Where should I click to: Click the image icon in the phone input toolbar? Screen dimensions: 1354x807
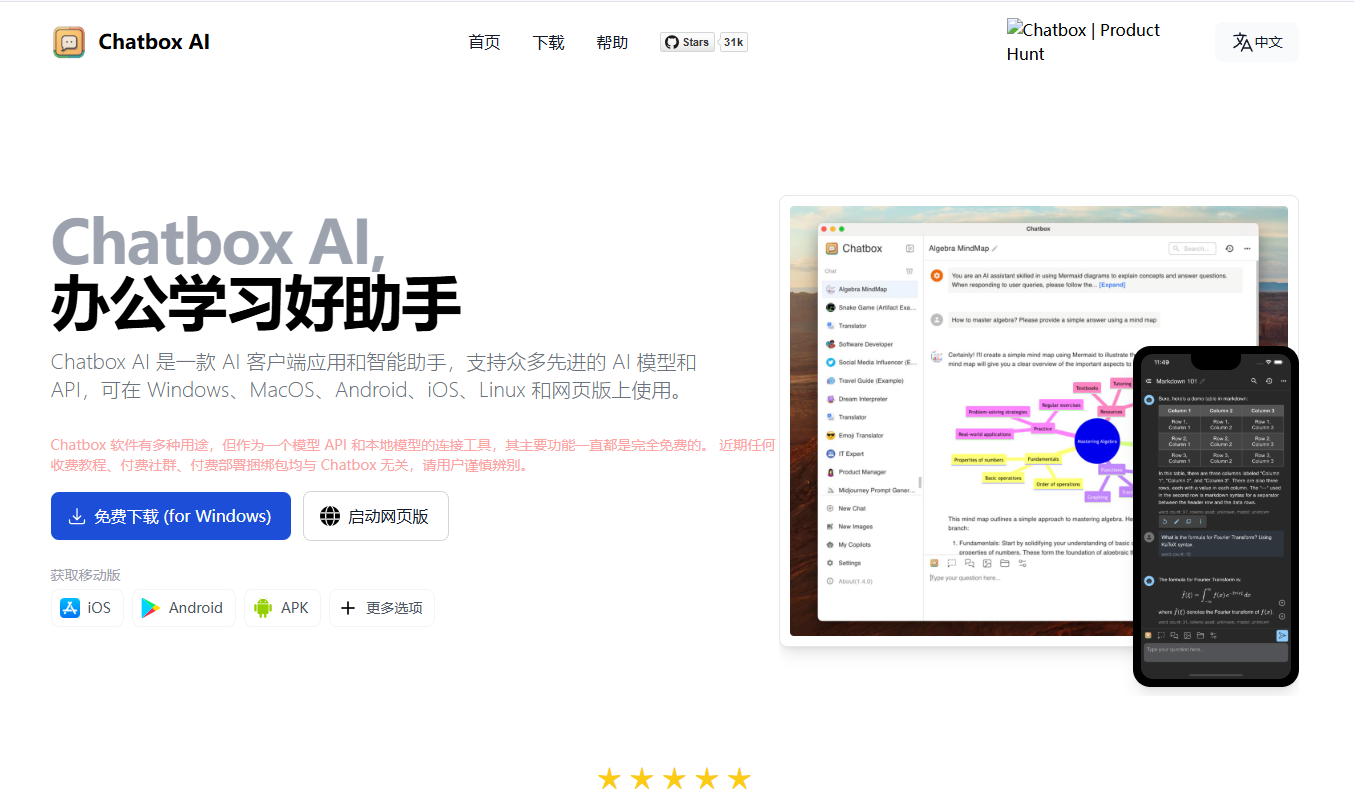[1187, 635]
